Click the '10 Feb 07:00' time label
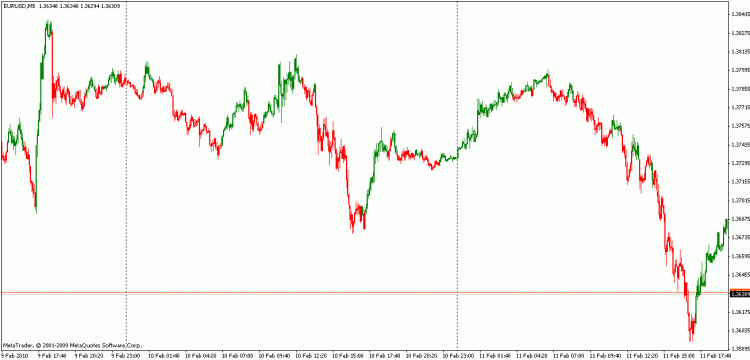 [237, 356]
